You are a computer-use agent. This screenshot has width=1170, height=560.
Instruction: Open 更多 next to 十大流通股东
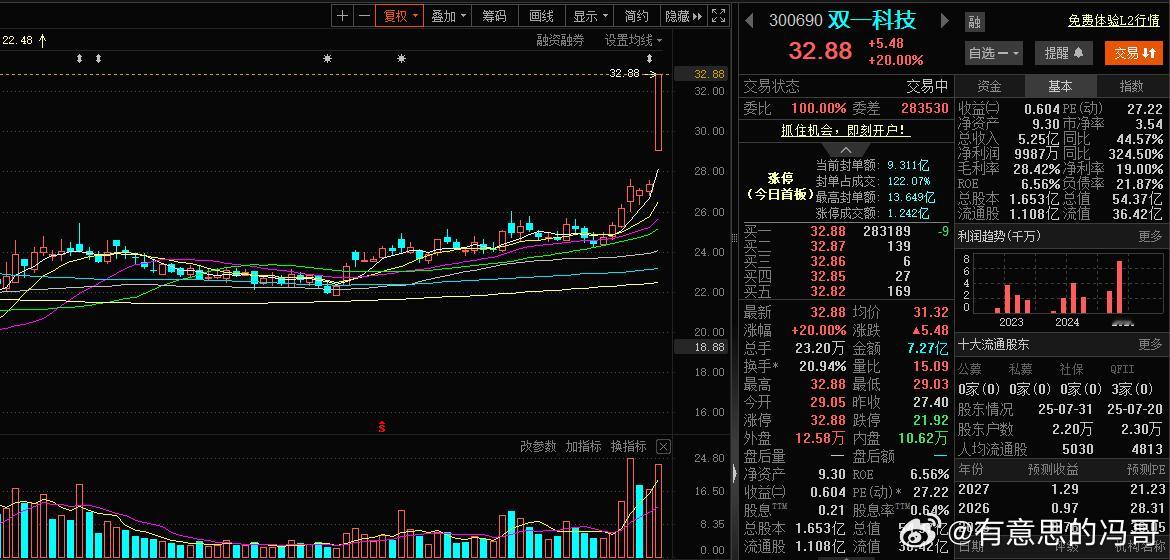[x=1150, y=345]
